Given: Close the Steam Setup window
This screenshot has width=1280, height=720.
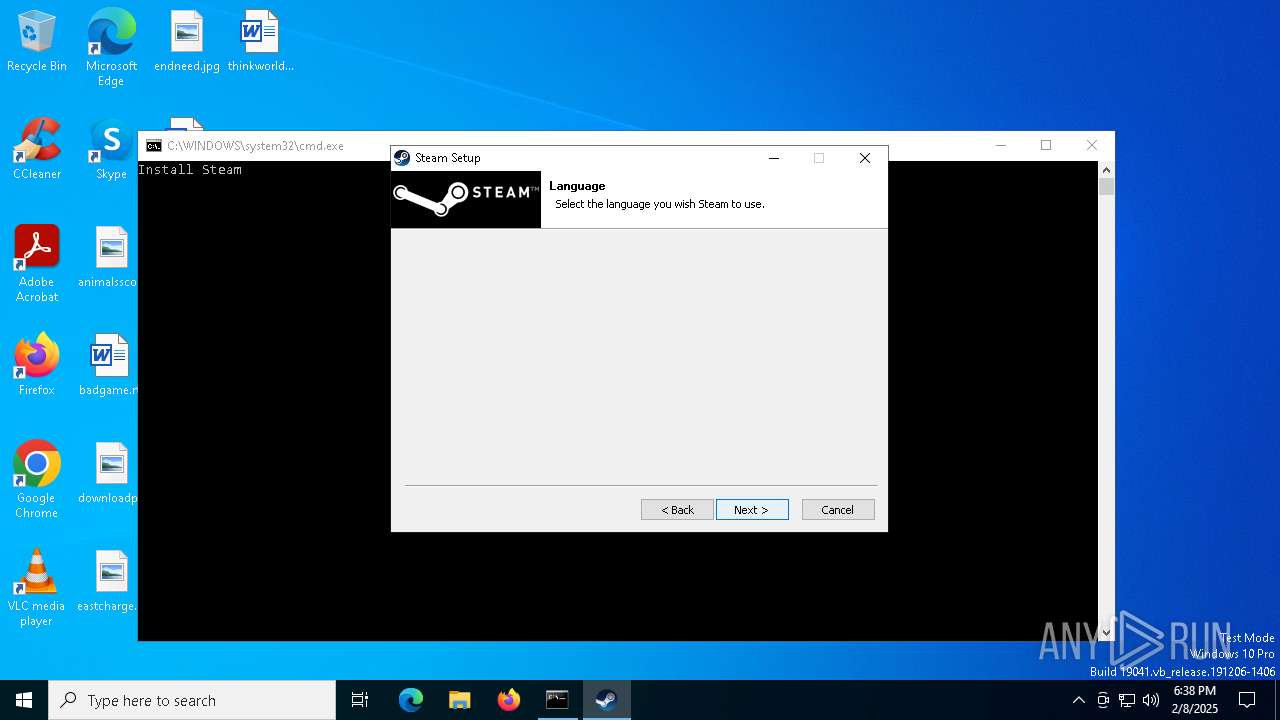Looking at the screenshot, I should tap(865, 158).
